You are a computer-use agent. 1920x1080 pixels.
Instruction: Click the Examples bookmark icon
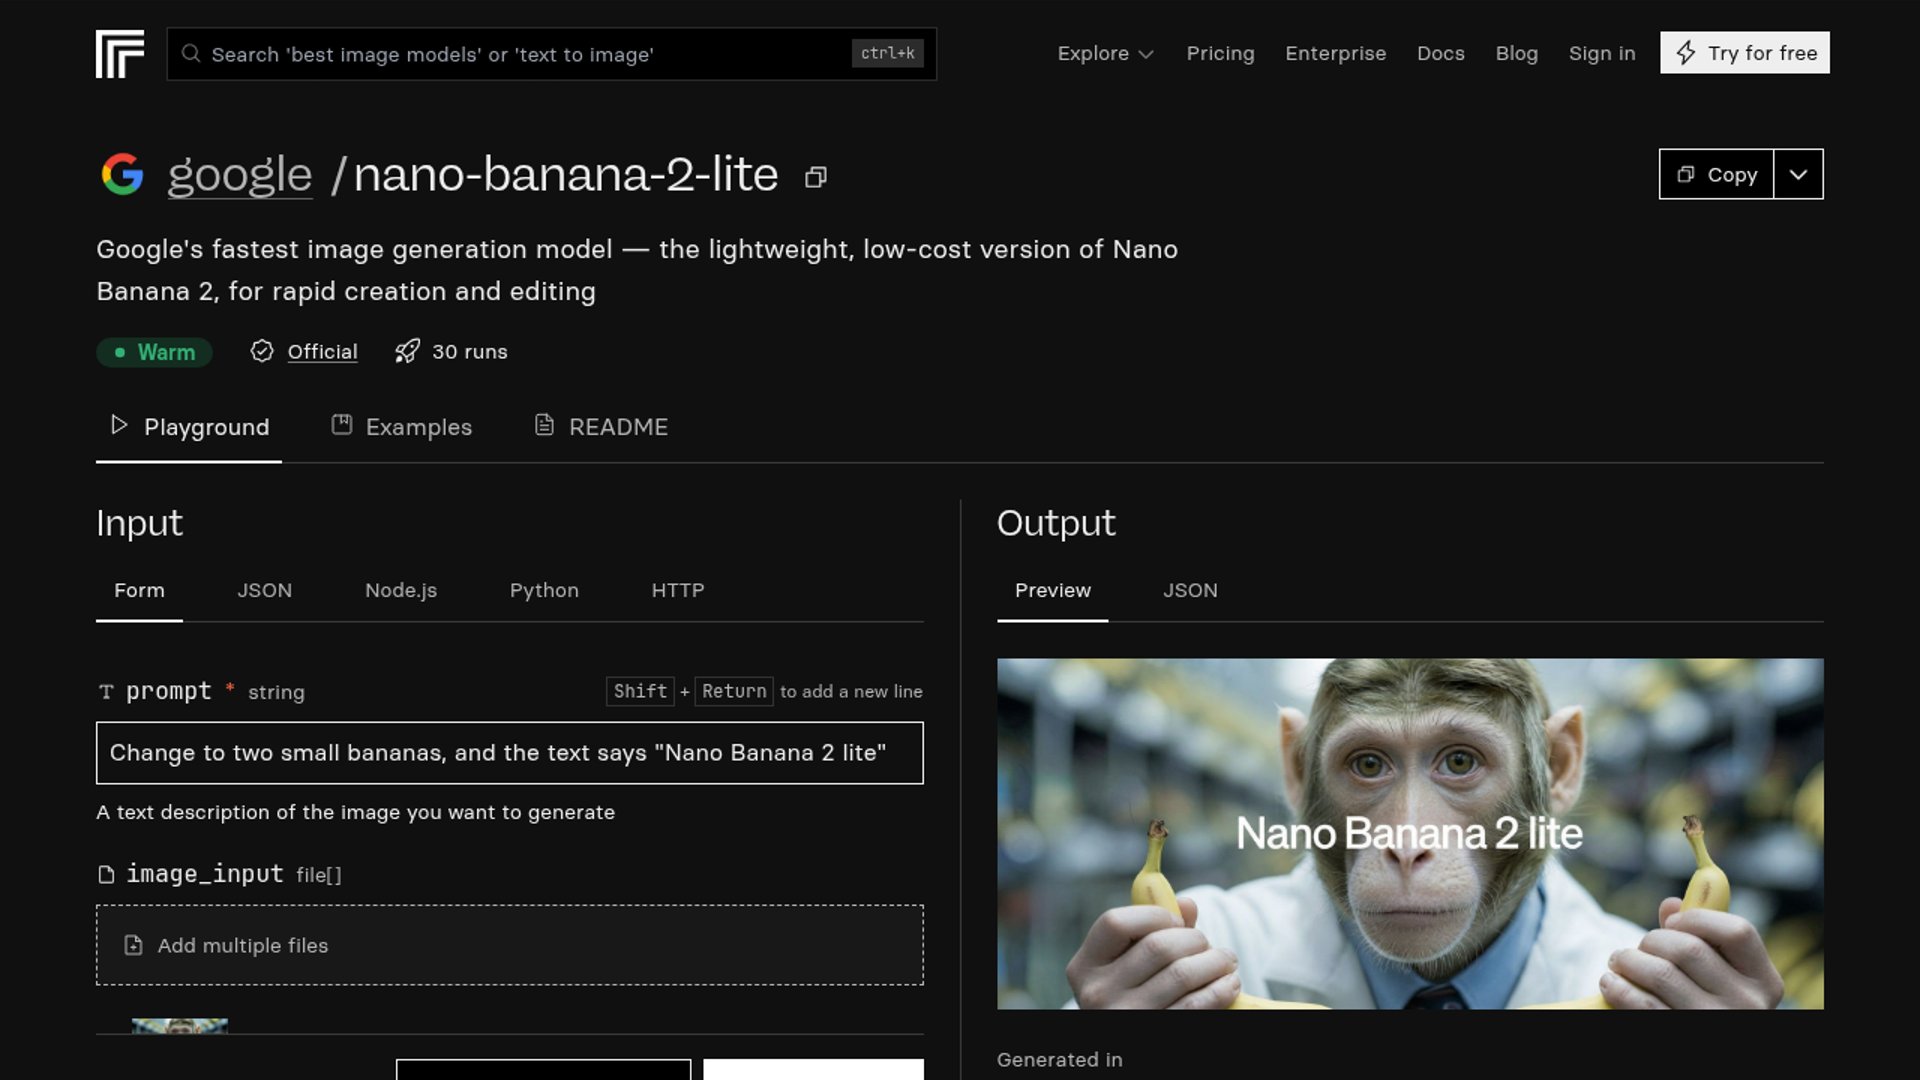coord(342,425)
